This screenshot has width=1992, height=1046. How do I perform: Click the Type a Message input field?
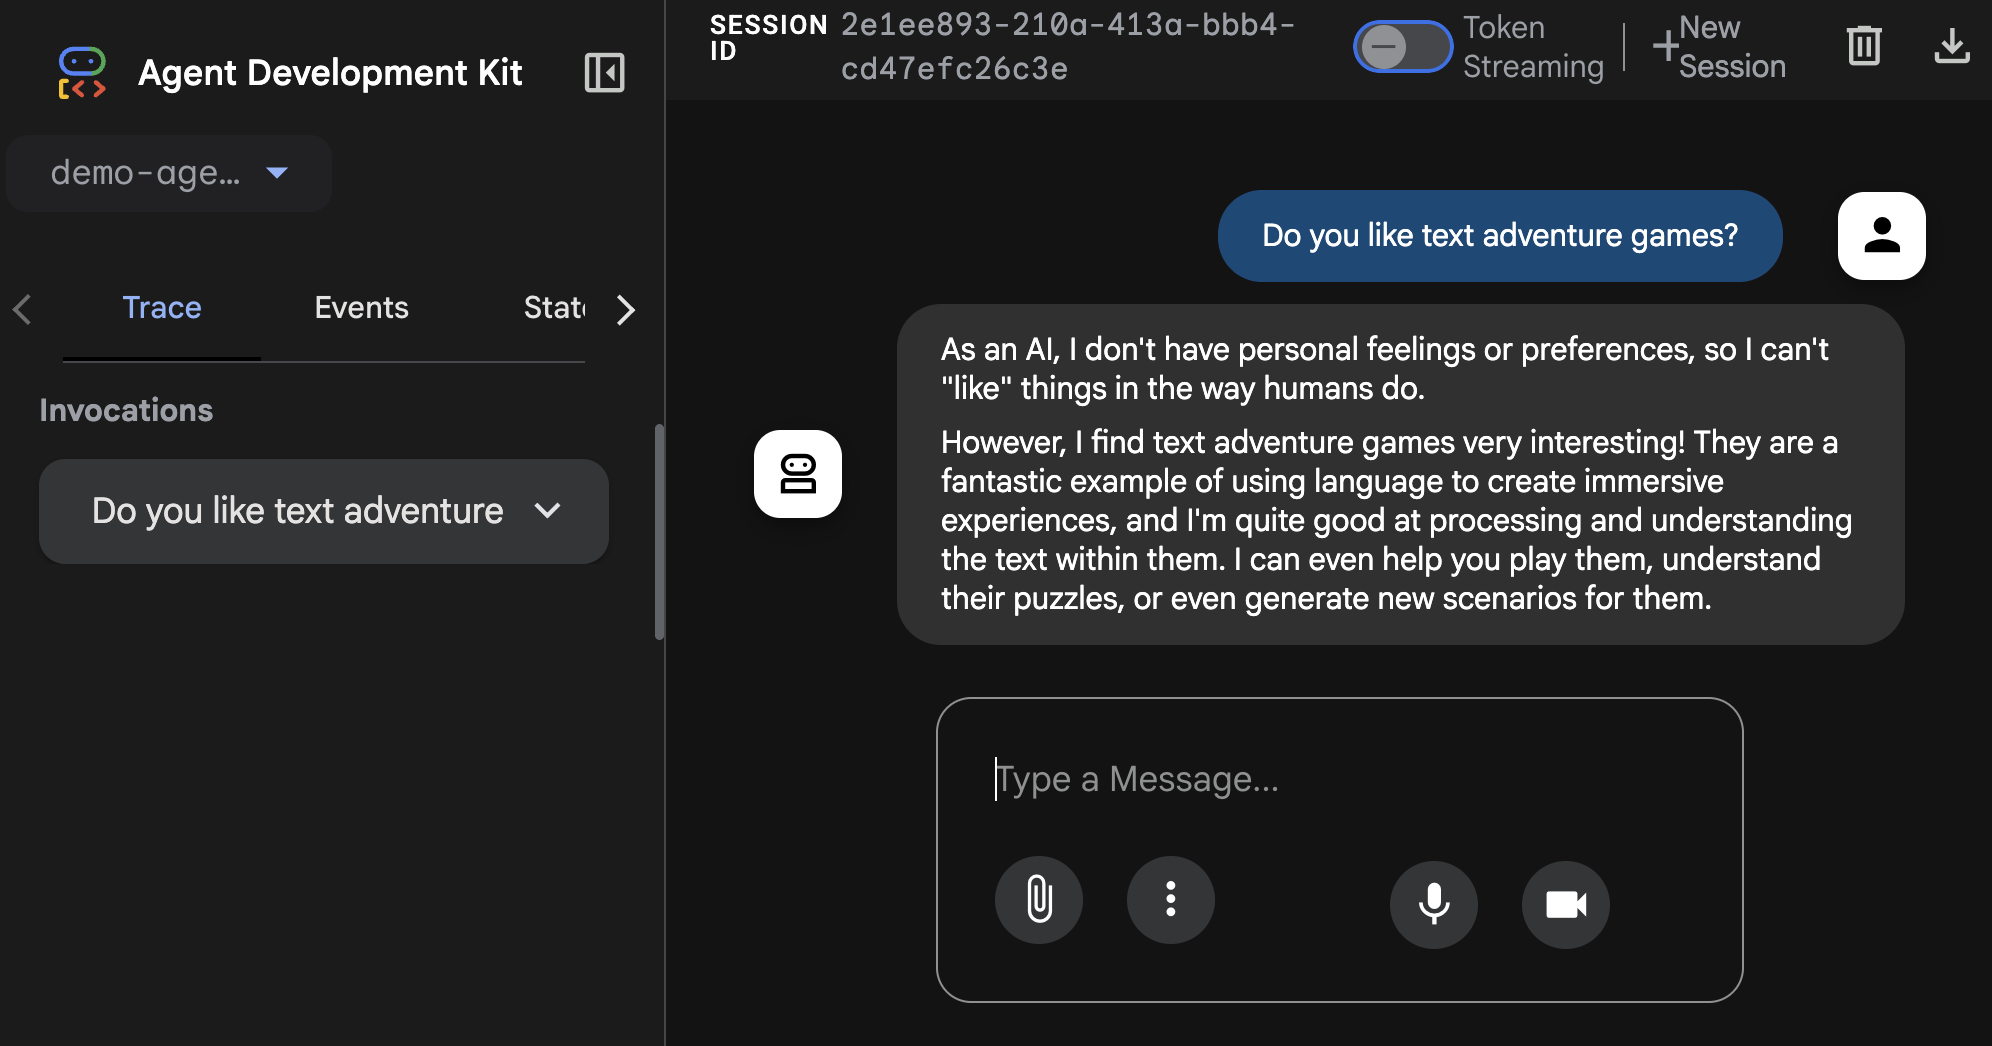coord(1338,779)
